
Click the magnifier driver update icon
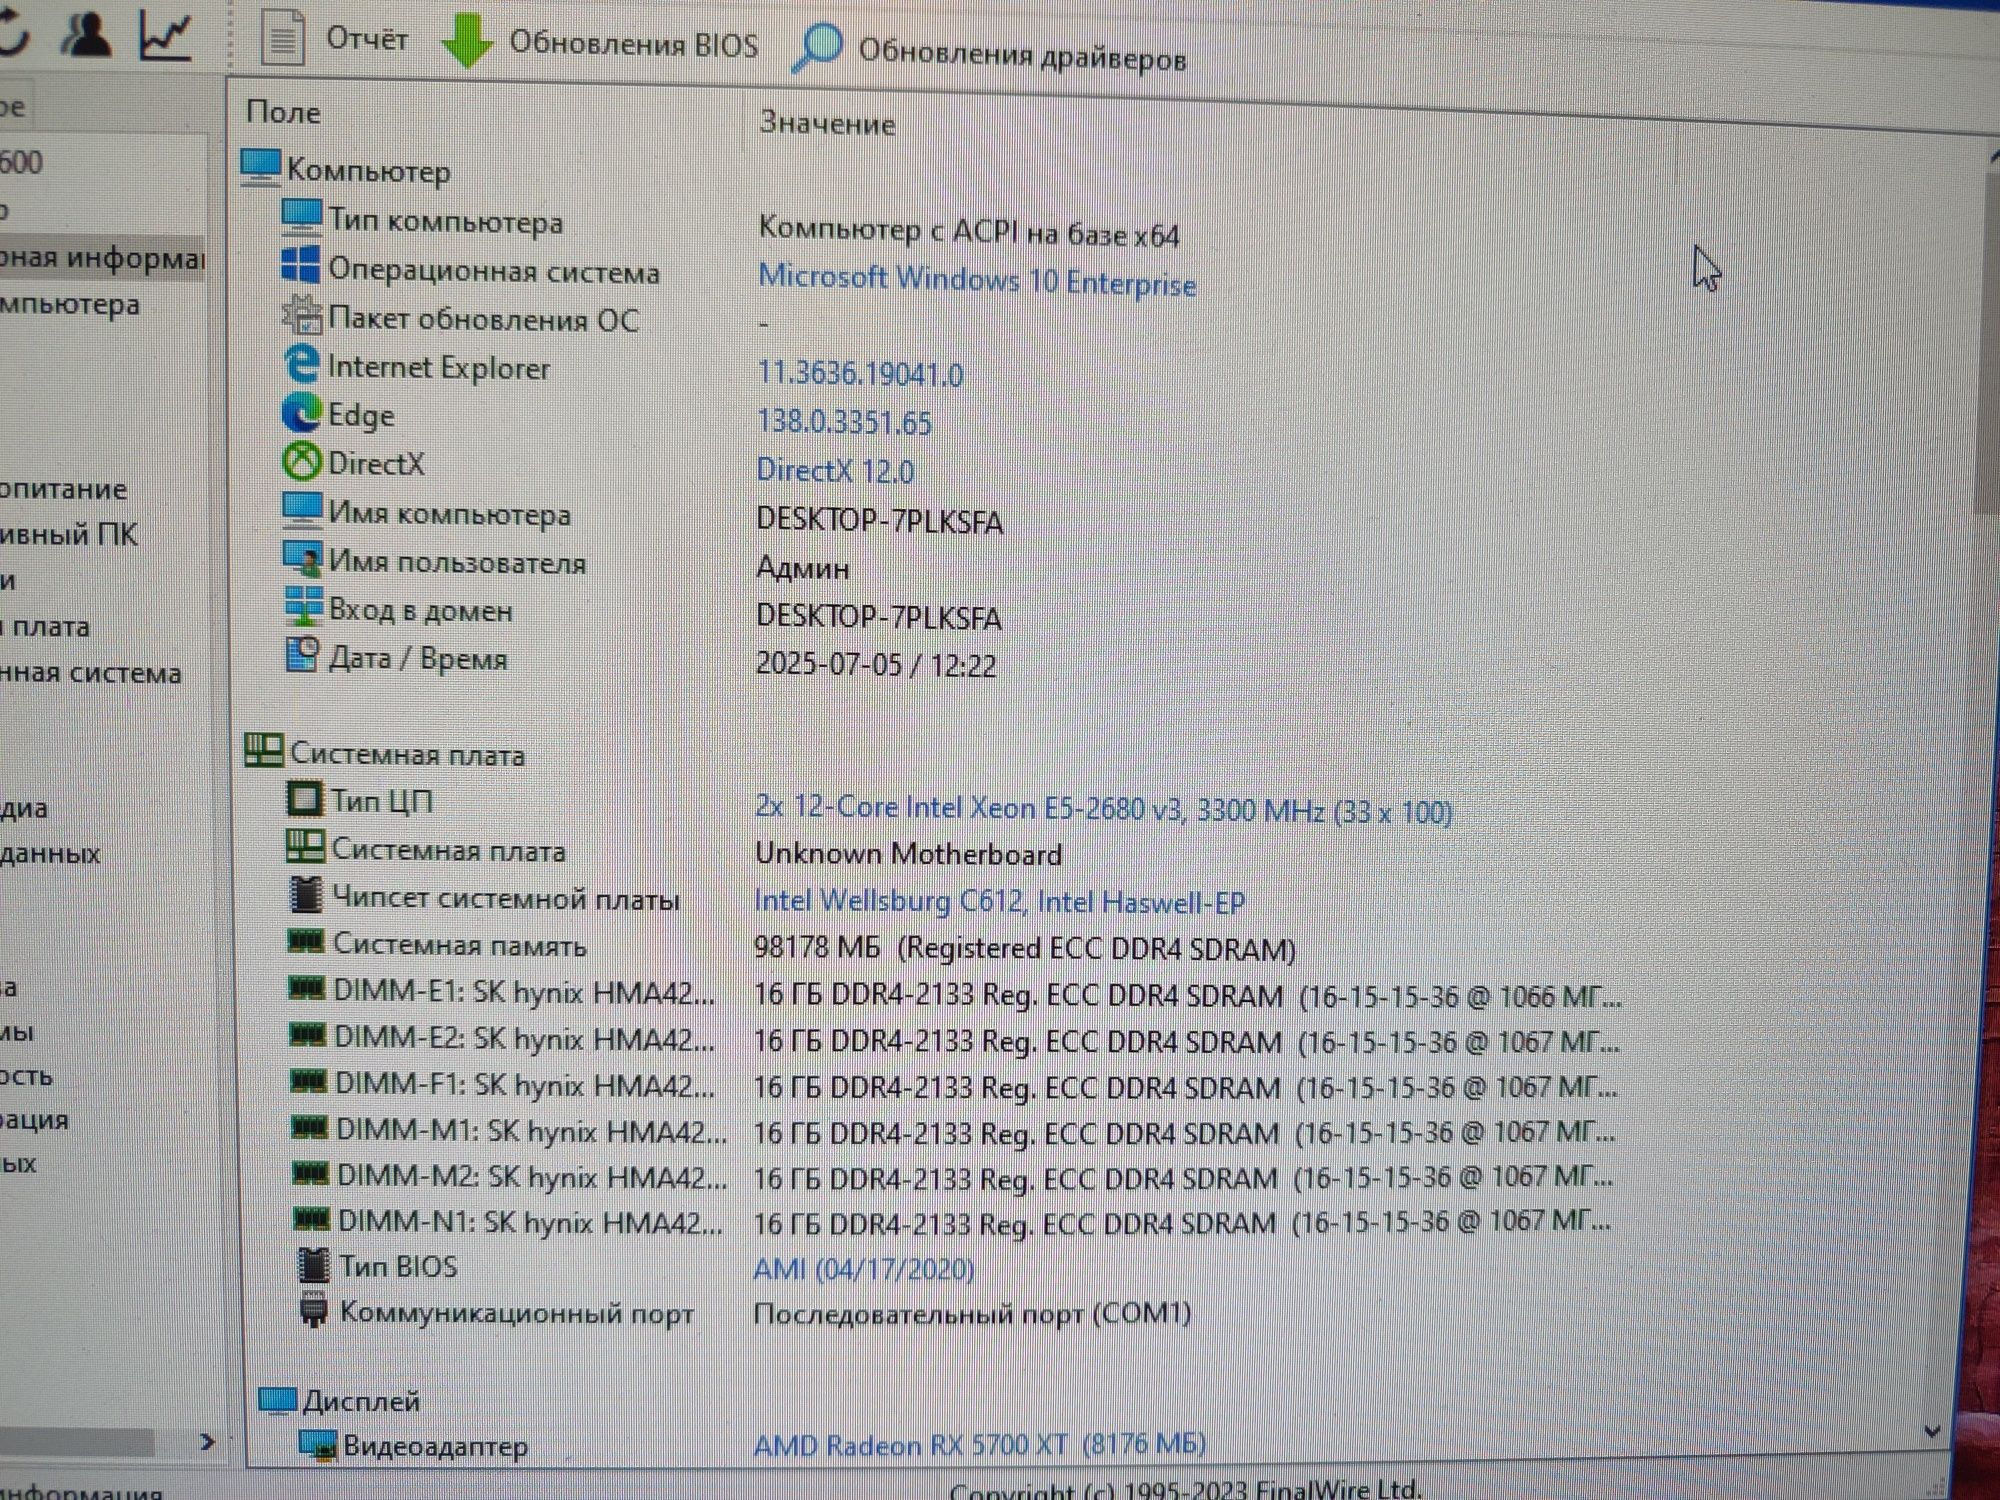tap(817, 48)
